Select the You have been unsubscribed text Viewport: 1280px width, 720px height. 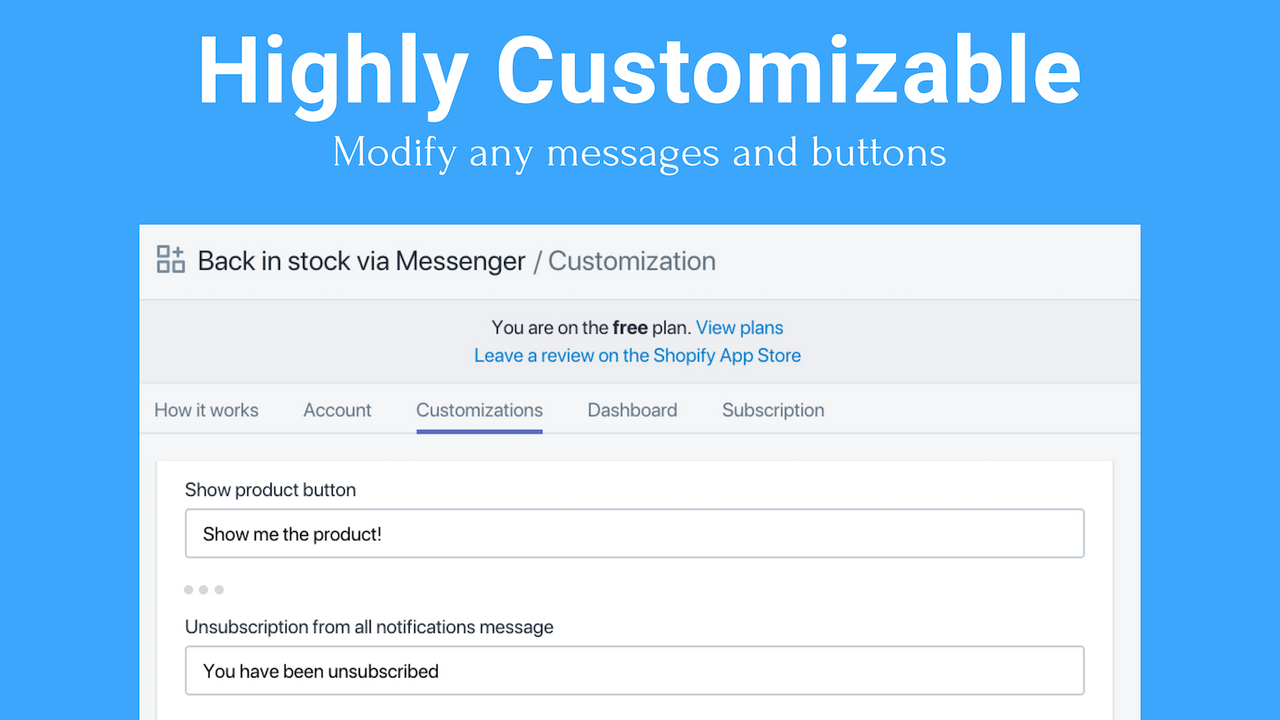click(320, 670)
